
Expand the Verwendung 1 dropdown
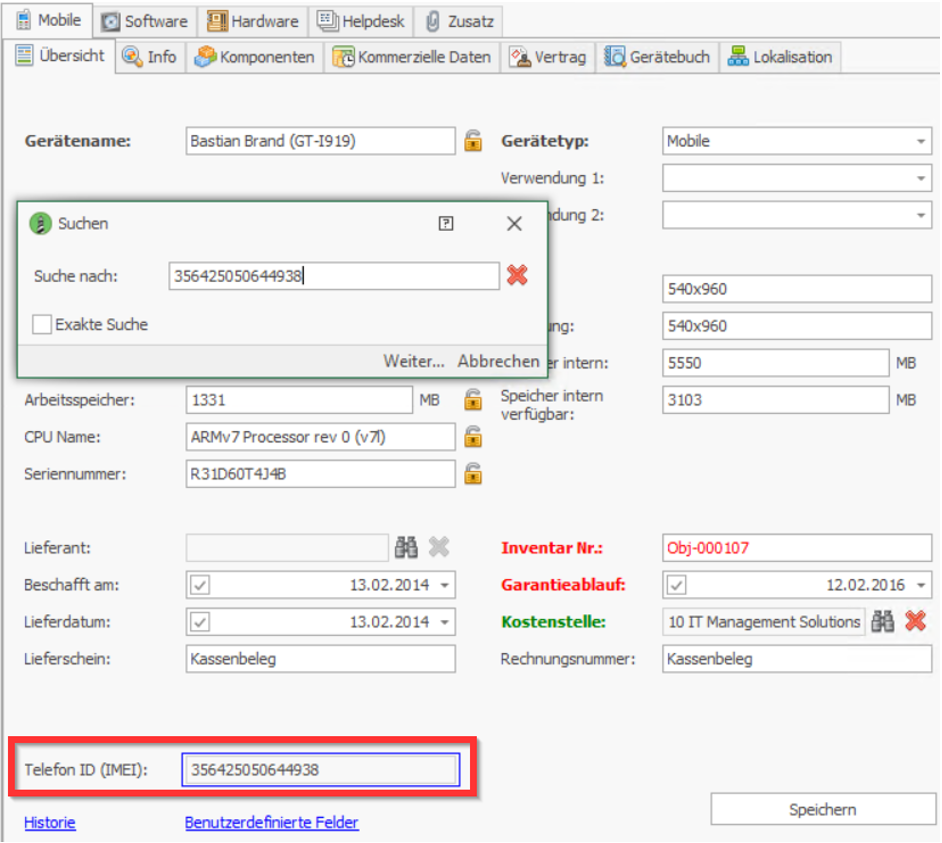(922, 178)
